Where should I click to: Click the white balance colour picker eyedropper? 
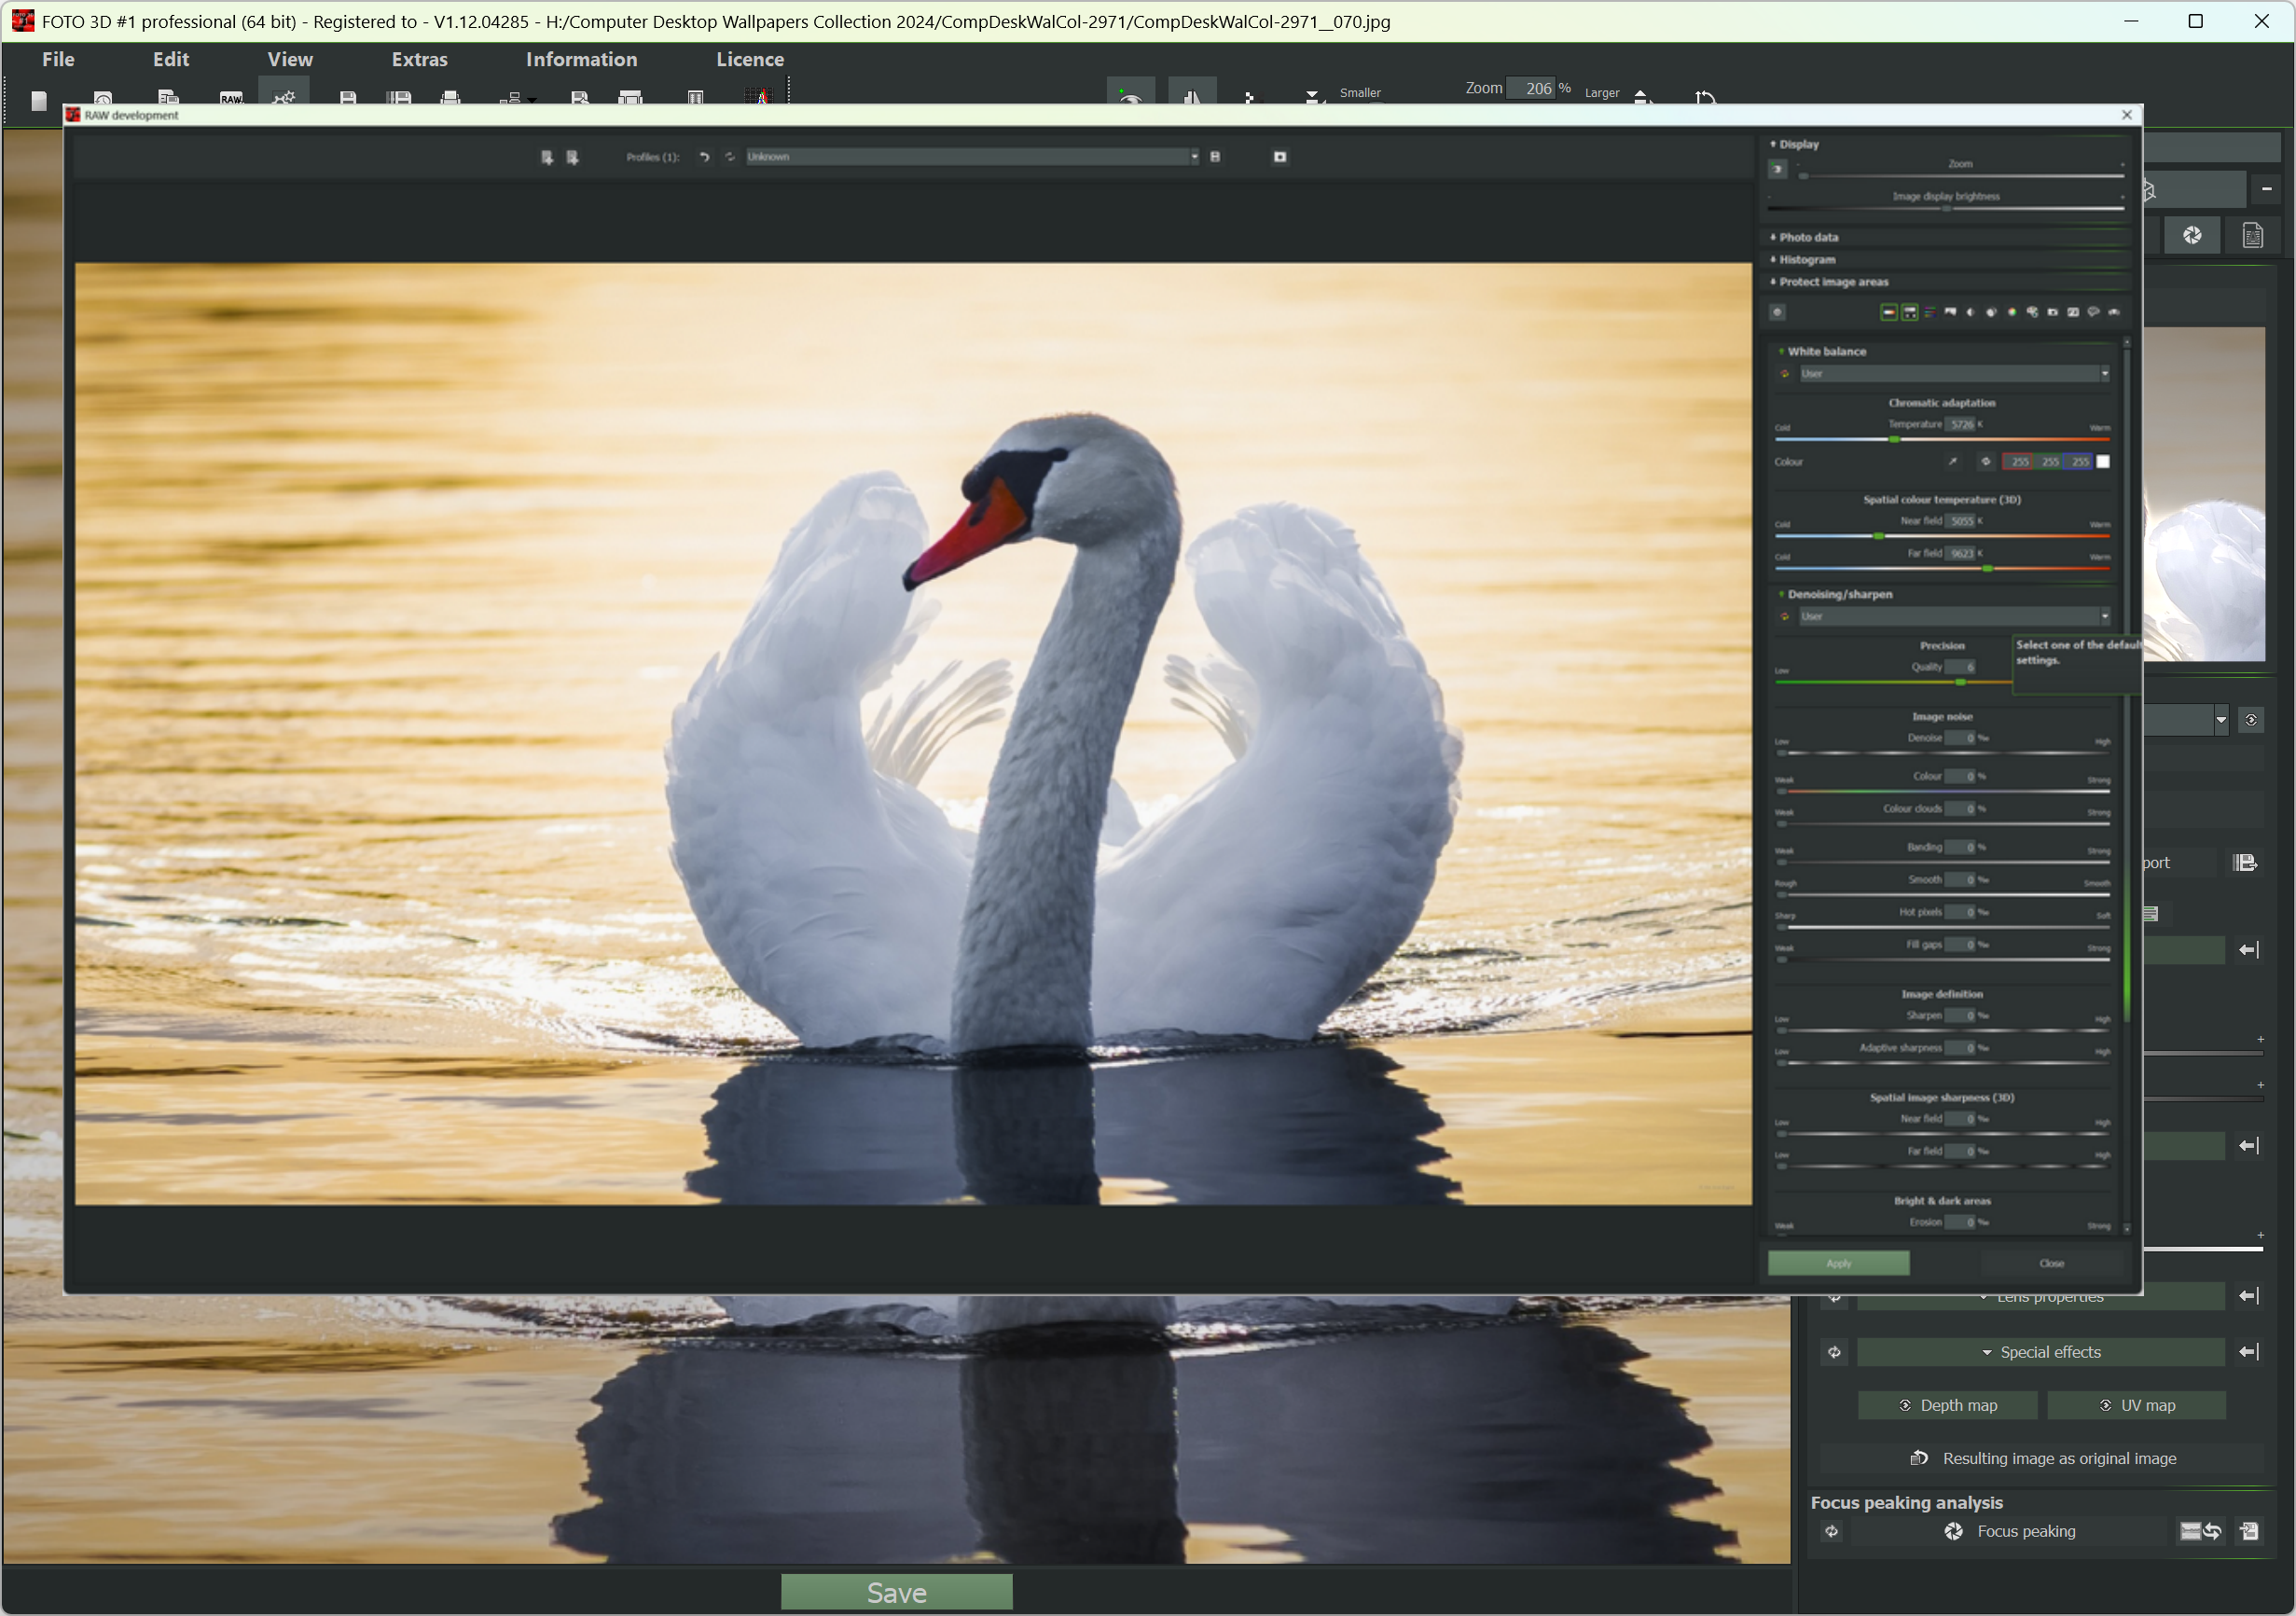point(1951,461)
